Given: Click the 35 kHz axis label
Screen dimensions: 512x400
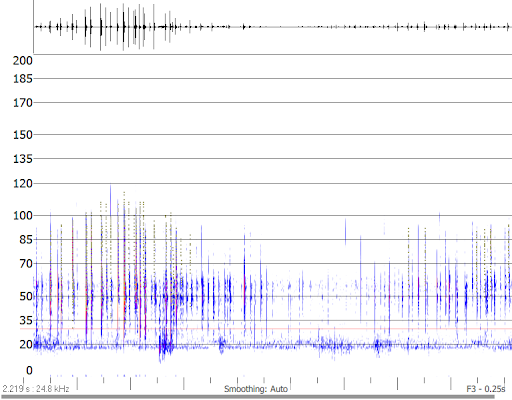Looking at the screenshot, I should (26, 321).
